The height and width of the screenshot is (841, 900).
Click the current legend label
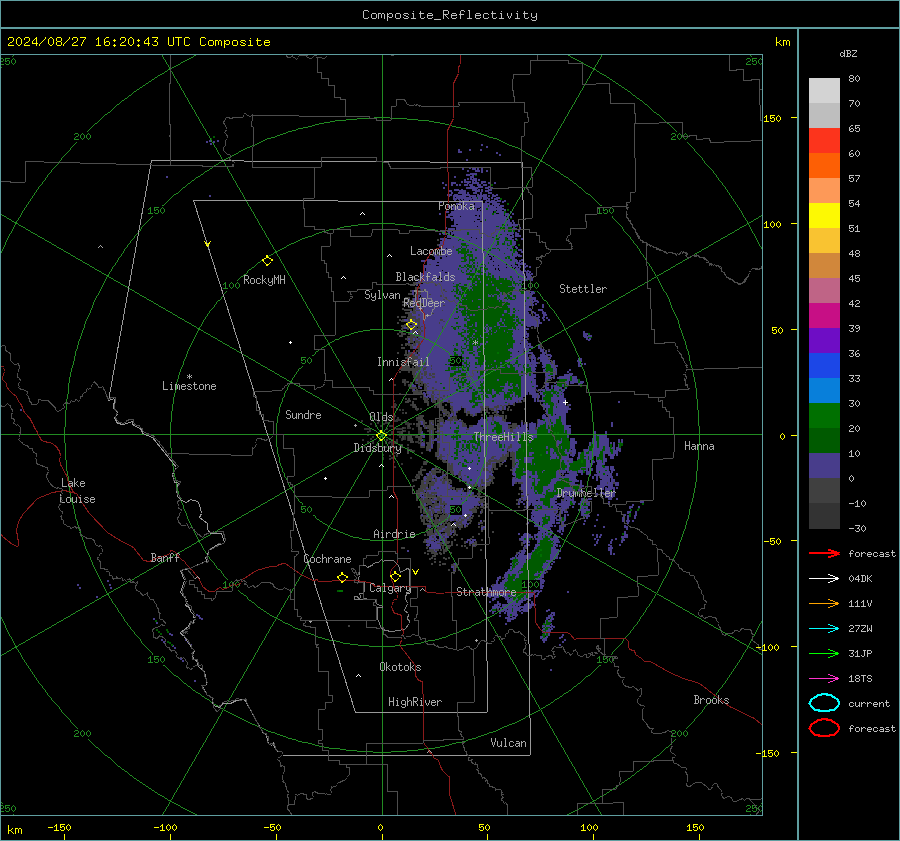click(x=869, y=703)
